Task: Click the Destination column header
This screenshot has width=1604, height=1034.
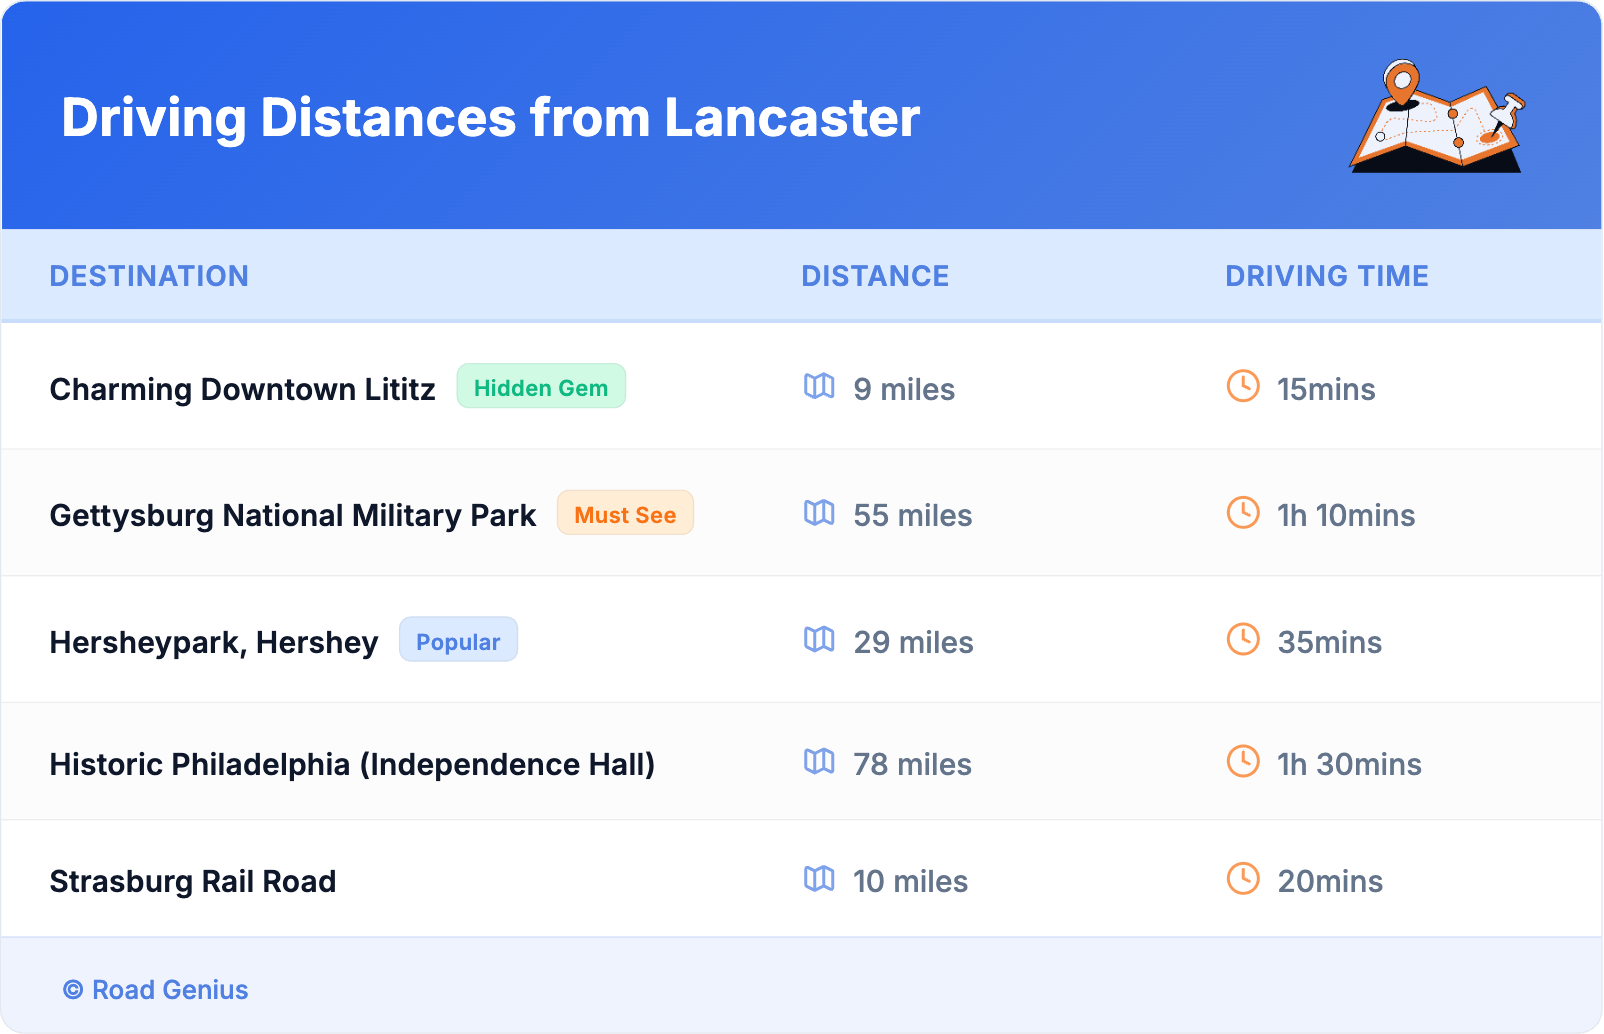Action: pos(149,276)
